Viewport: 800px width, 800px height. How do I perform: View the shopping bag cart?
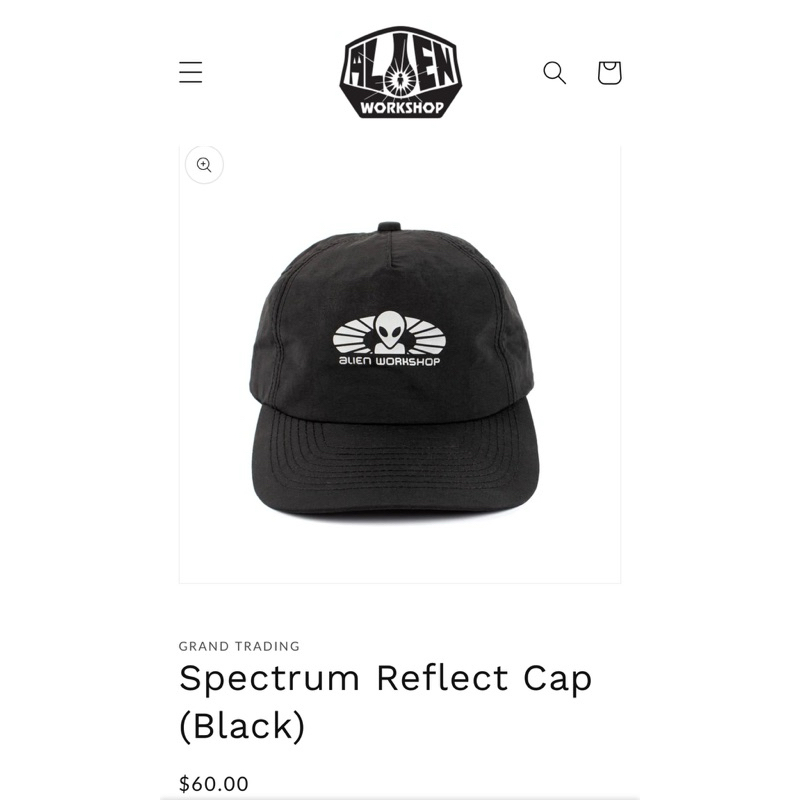coord(609,72)
